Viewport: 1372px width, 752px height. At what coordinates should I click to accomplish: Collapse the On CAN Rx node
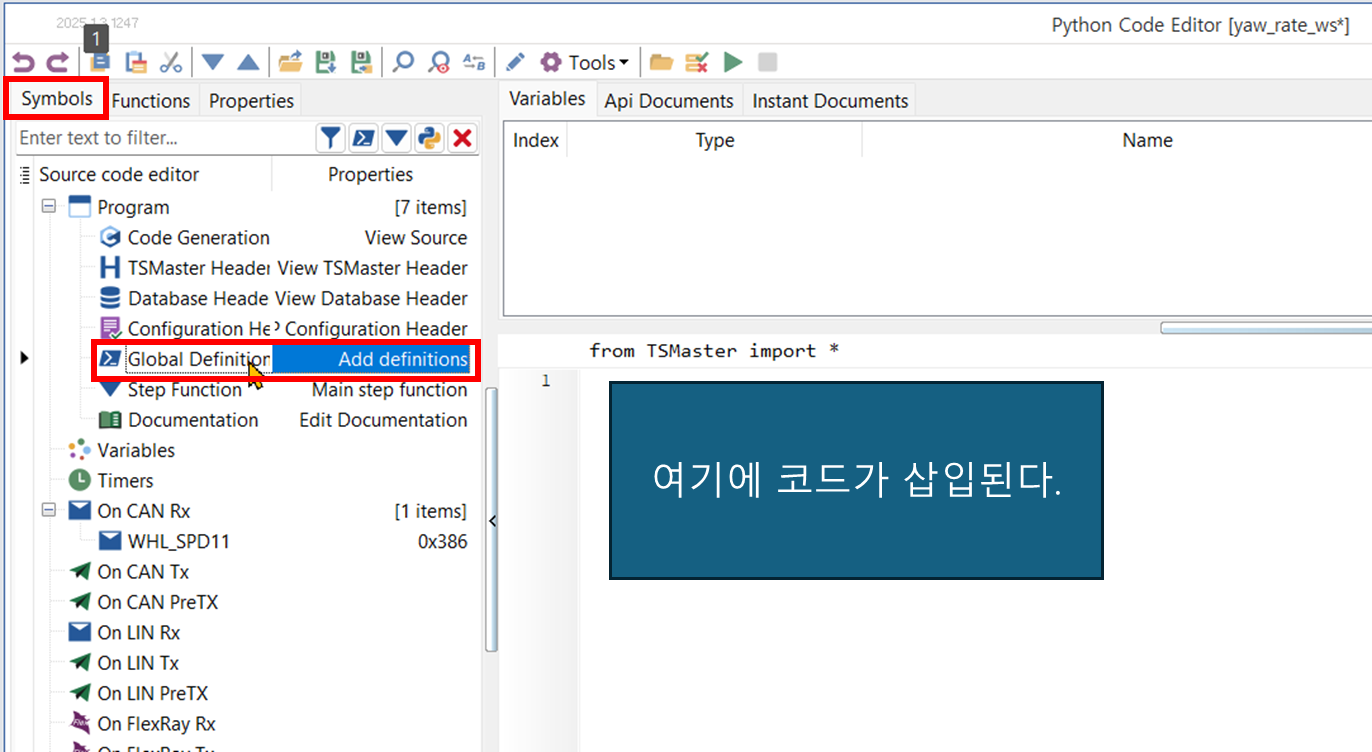click(48, 510)
